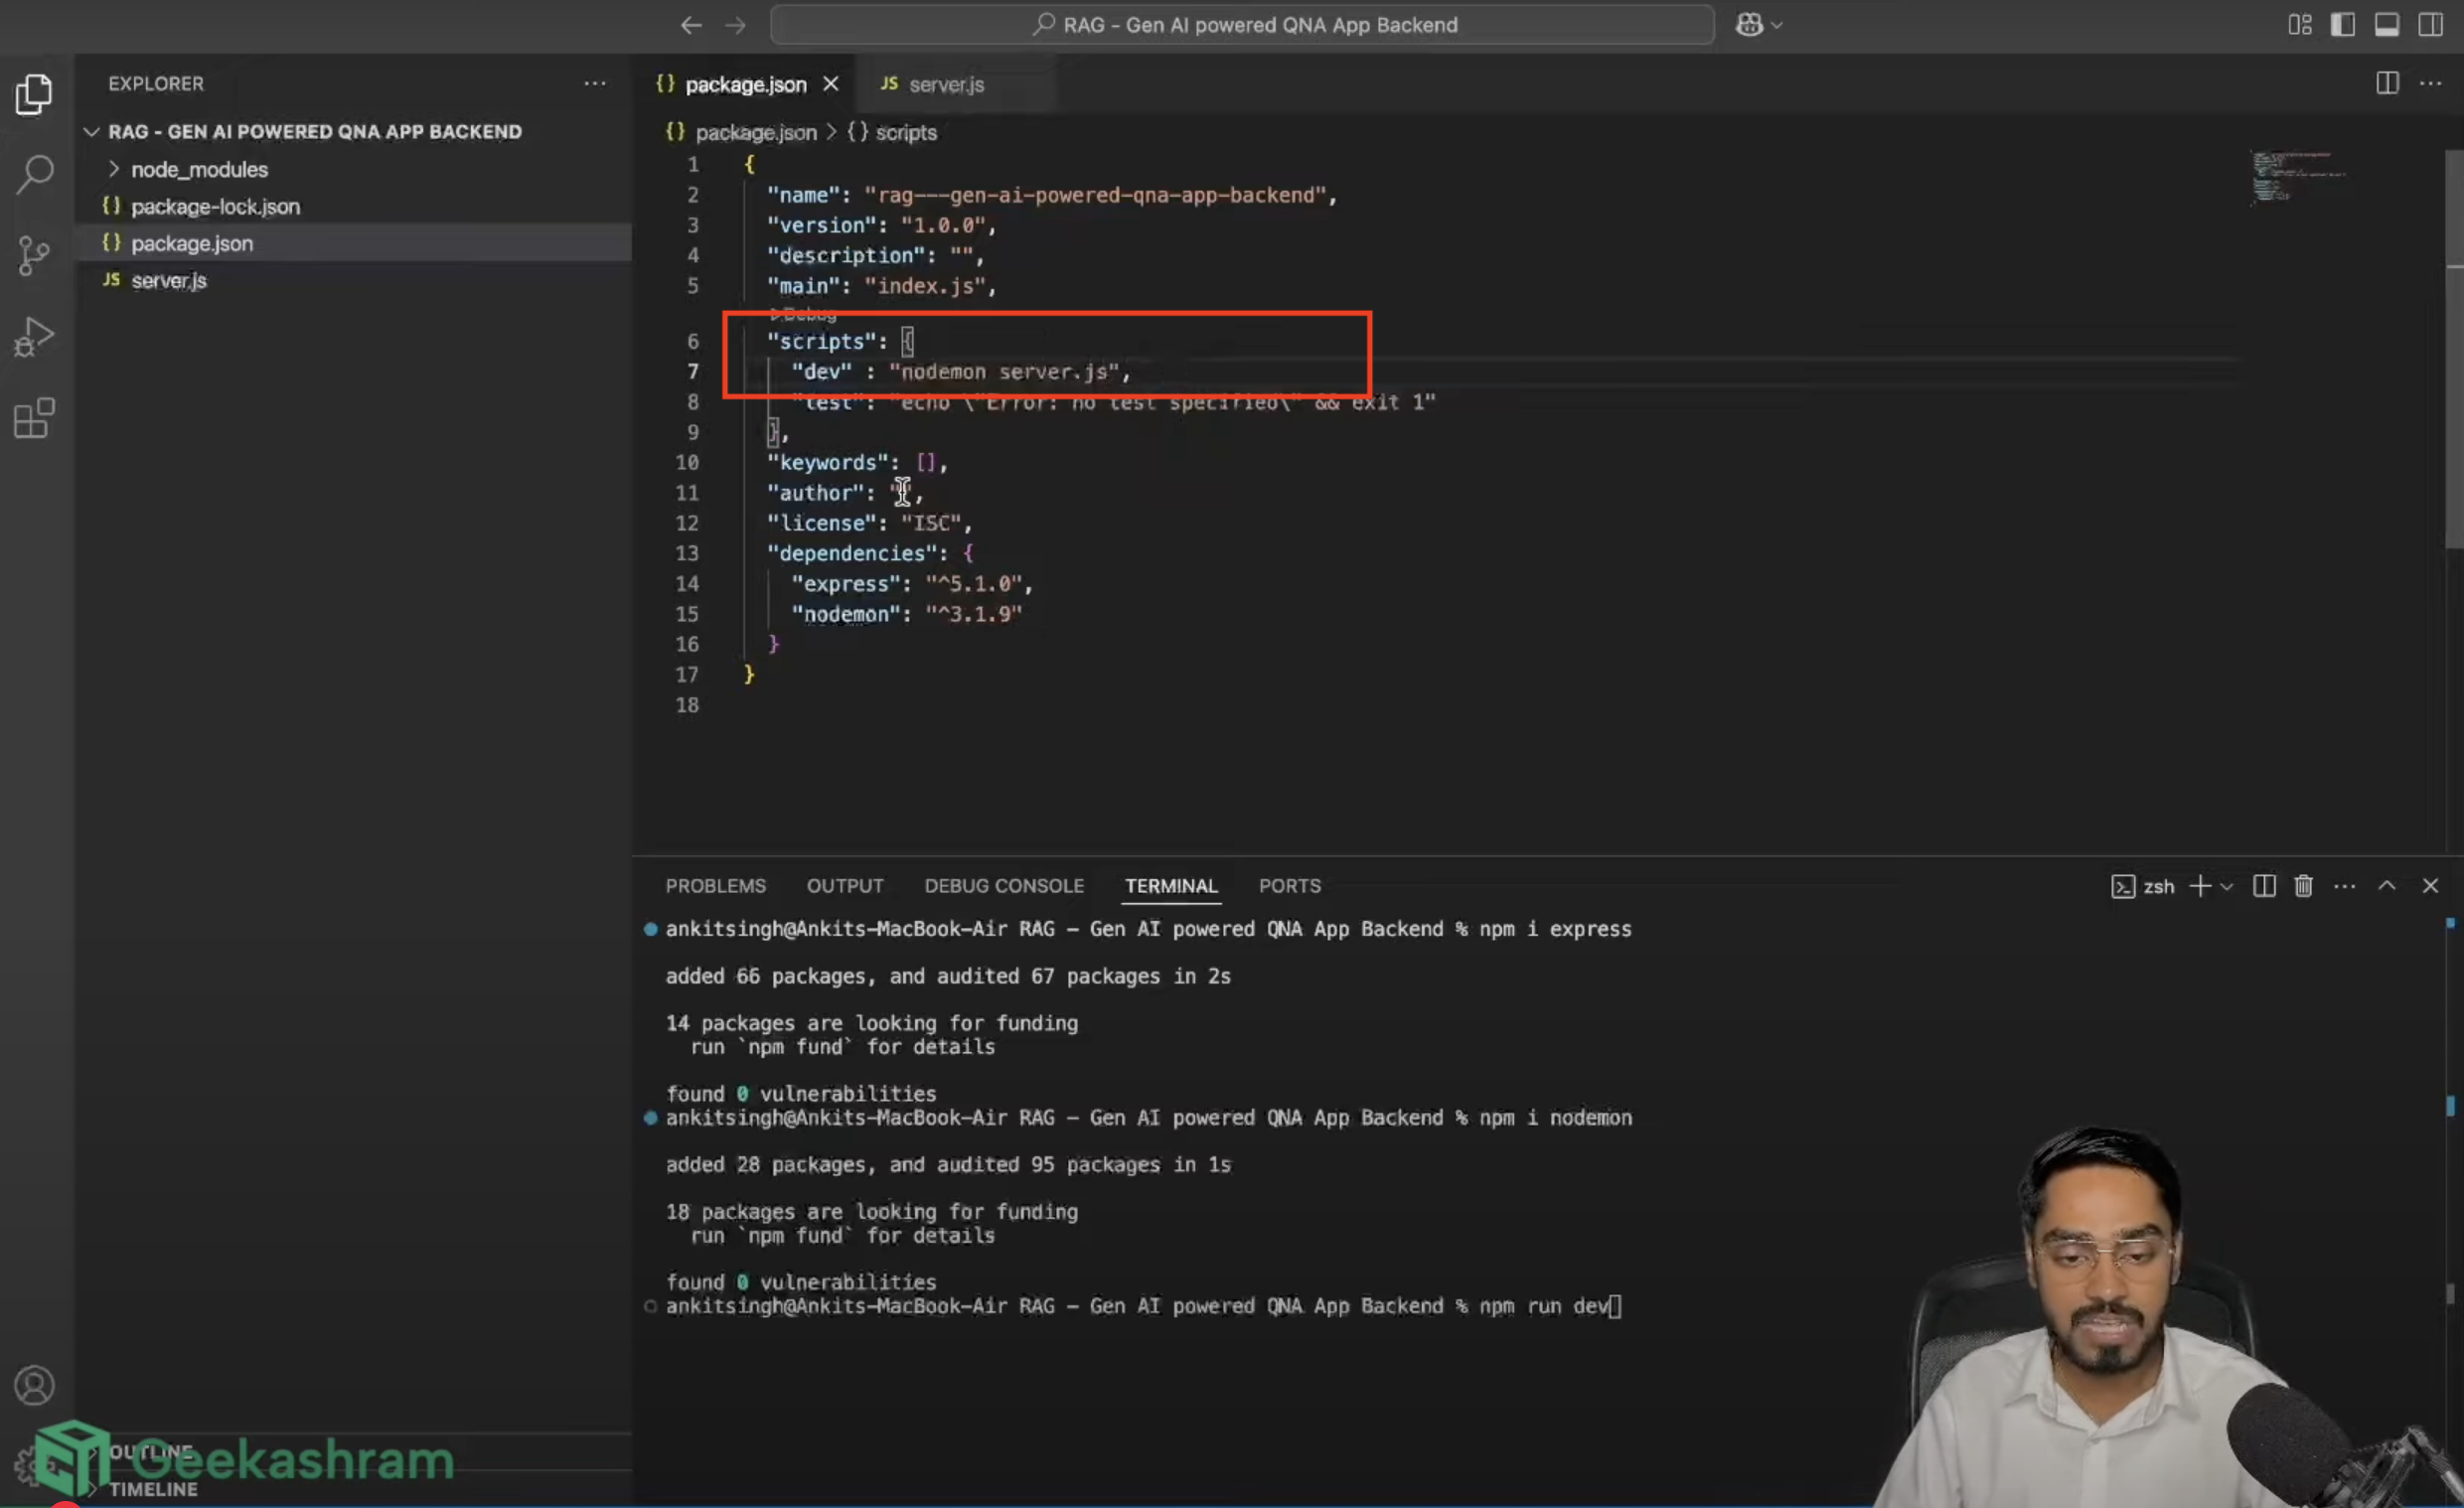Screen dimensions: 2464x1508
Task: Maximize the panel size chevron
Action: click(x=2387, y=886)
